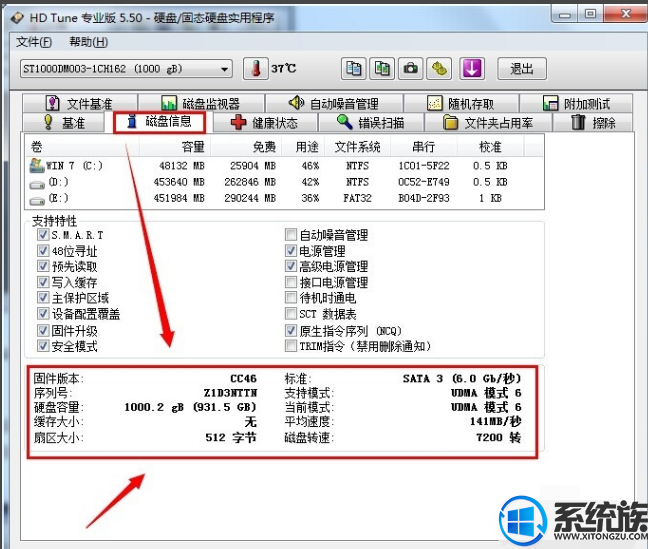648x549 pixels.
Task: Toggle the 电源管理 checkbox
Action: (x=291, y=251)
